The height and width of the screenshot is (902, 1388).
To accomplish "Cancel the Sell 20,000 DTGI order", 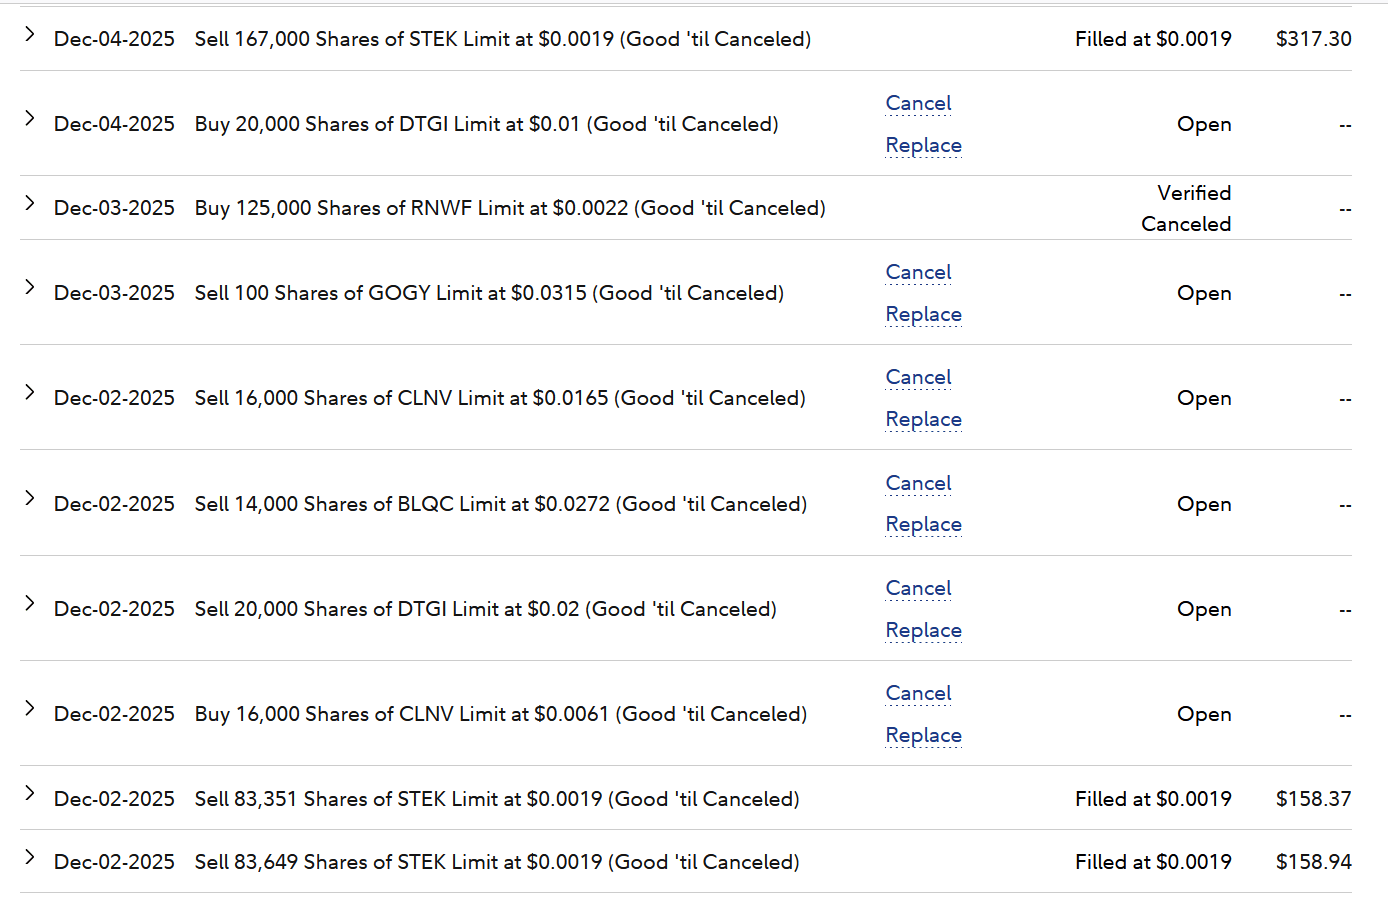I will (x=918, y=588).
